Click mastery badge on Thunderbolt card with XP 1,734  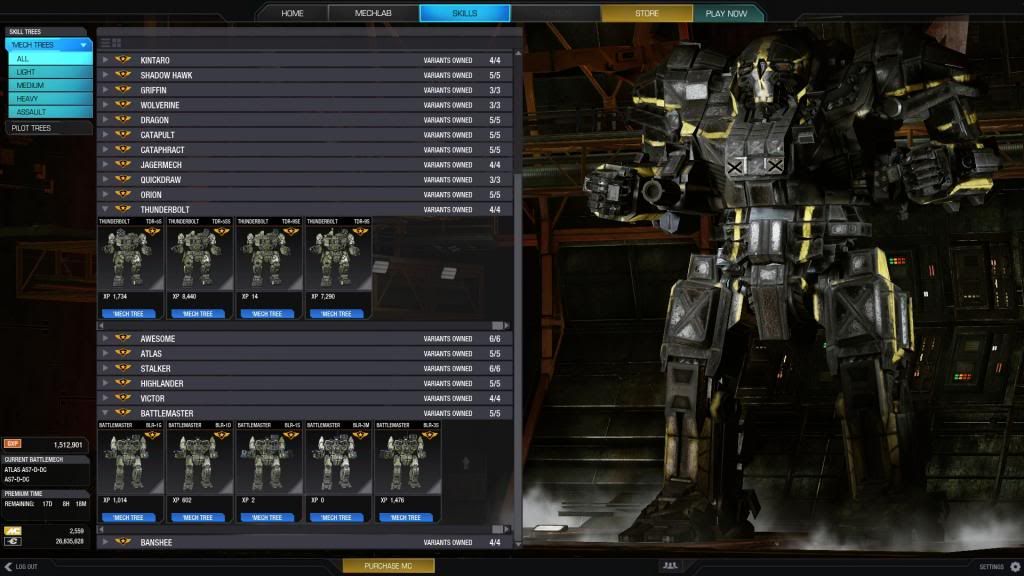click(x=153, y=232)
